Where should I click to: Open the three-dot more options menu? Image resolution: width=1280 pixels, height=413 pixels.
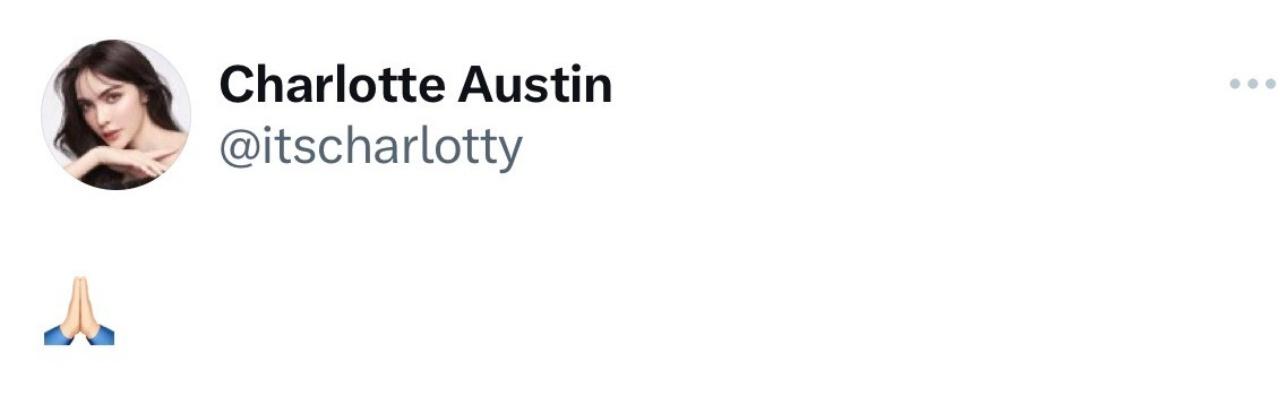pyautogui.click(x=1251, y=84)
